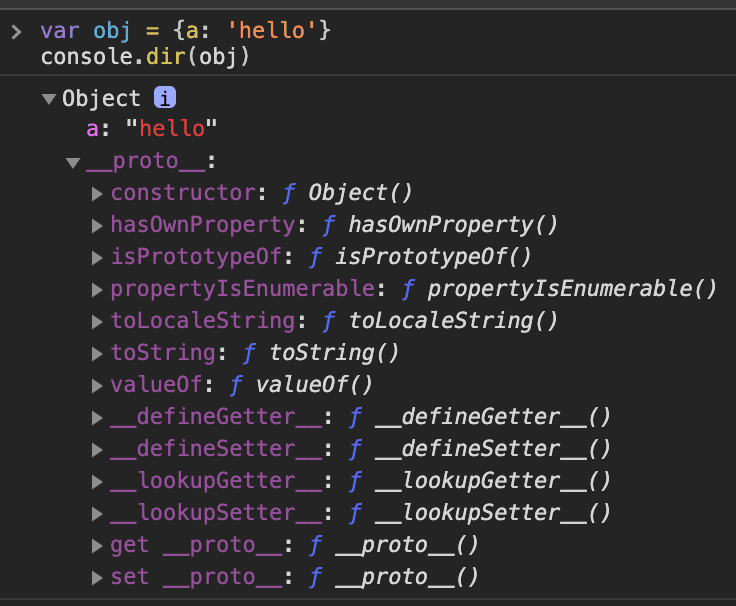
Task: Expand the set __proto__ accessor
Action: pyautogui.click(x=97, y=577)
